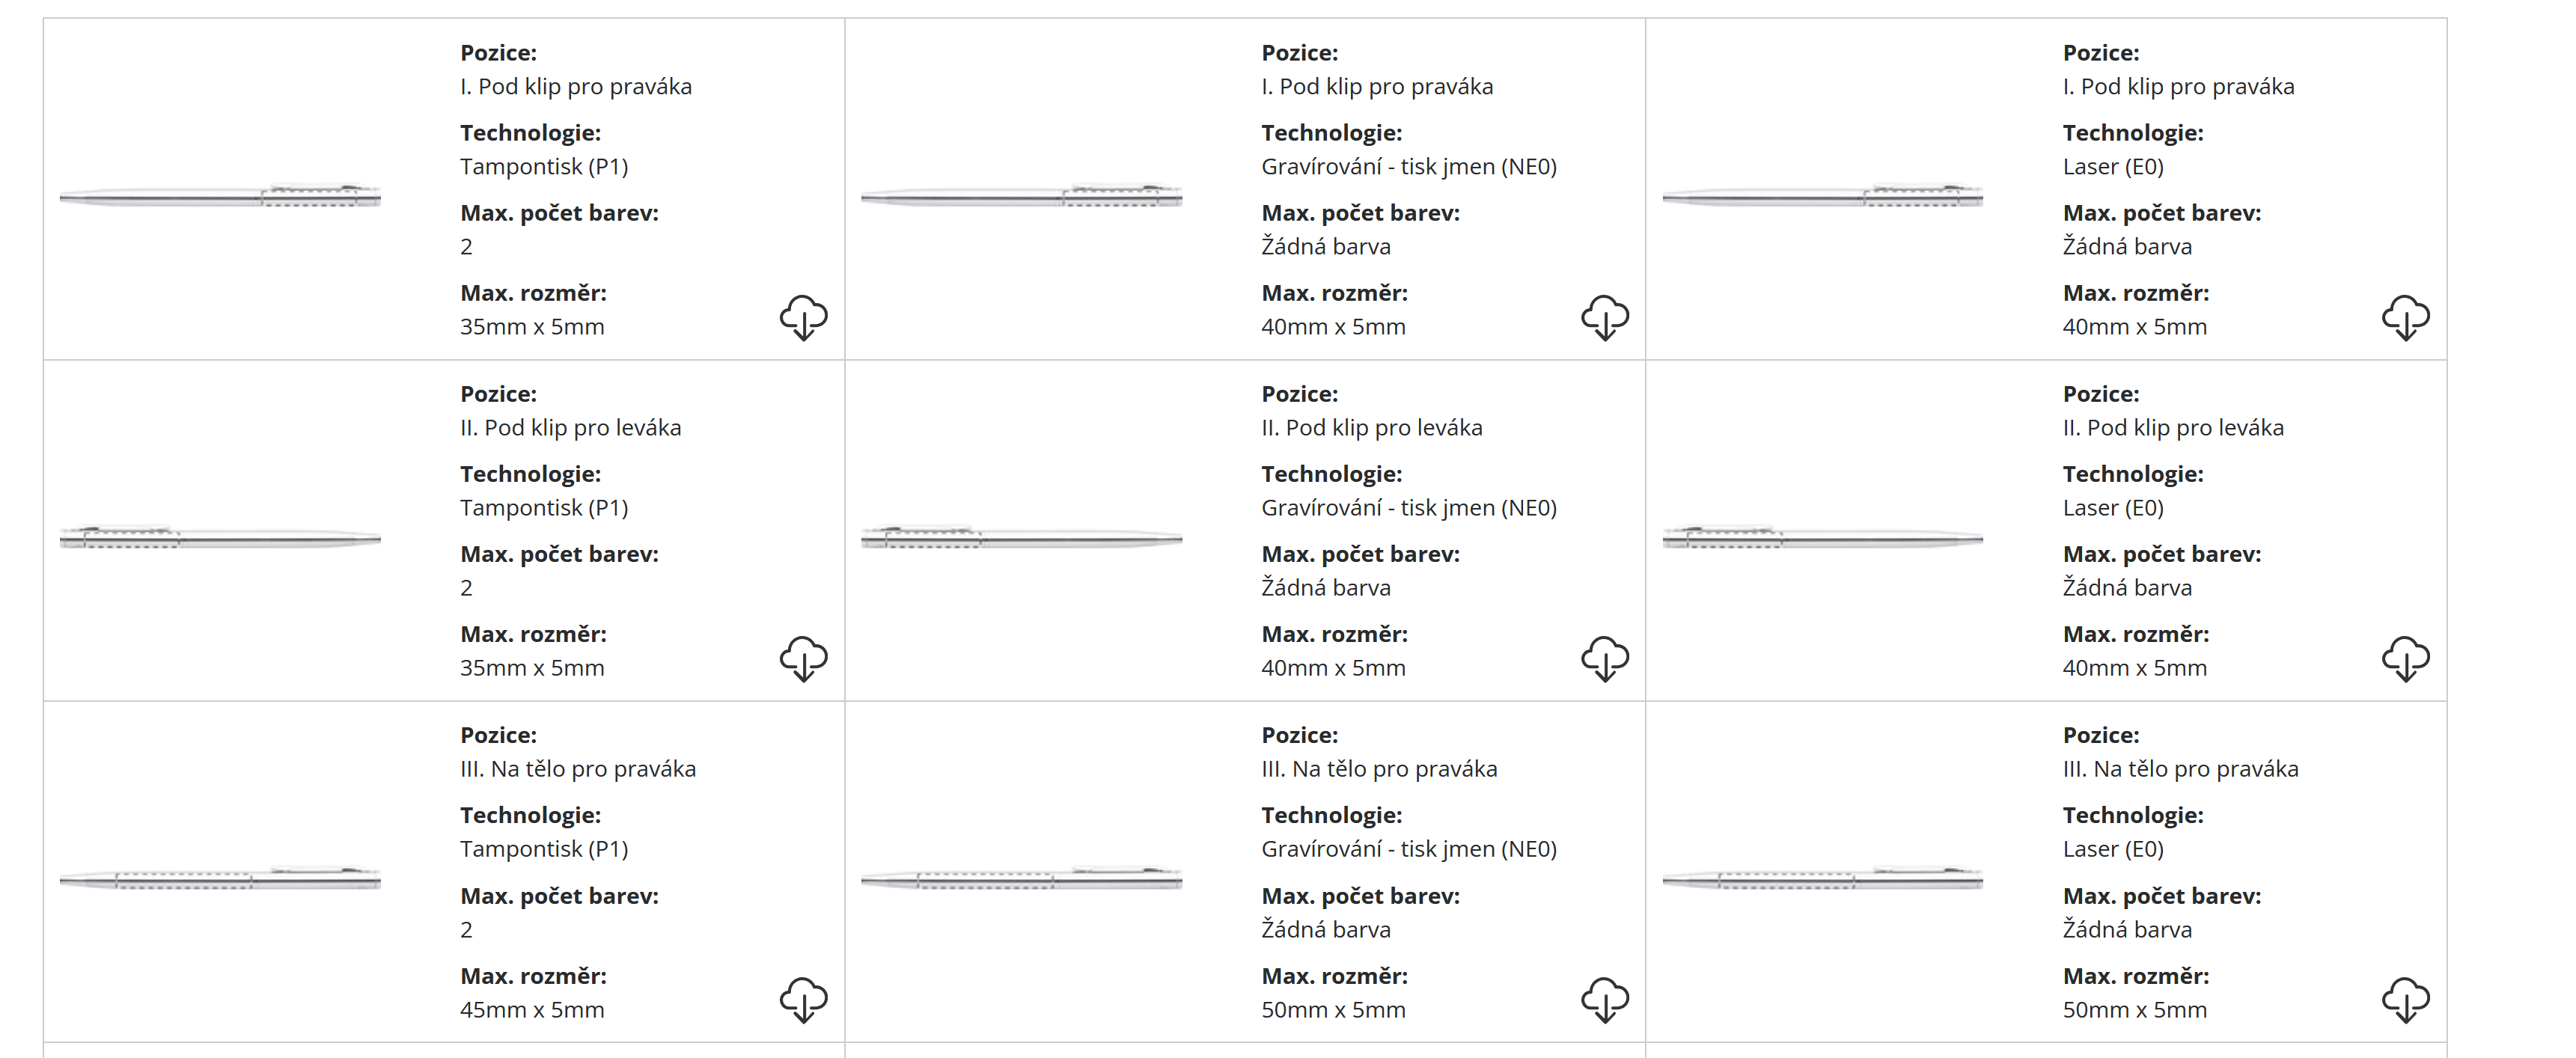The height and width of the screenshot is (1058, 2576).
Task: Download Gravírování template for position III tělo
Action: click(1604, 1000)
